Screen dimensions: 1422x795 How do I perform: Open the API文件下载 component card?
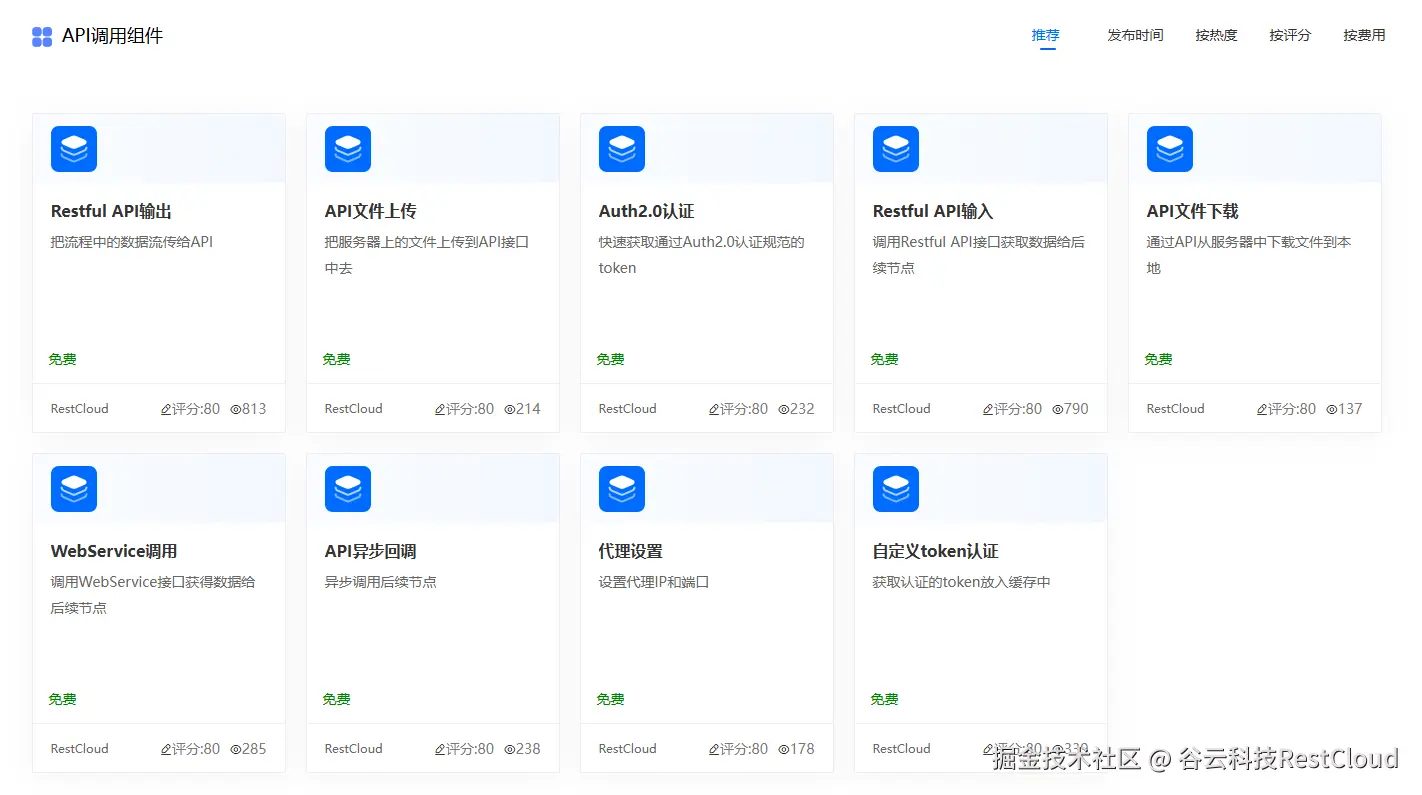tap(1255, 272)
